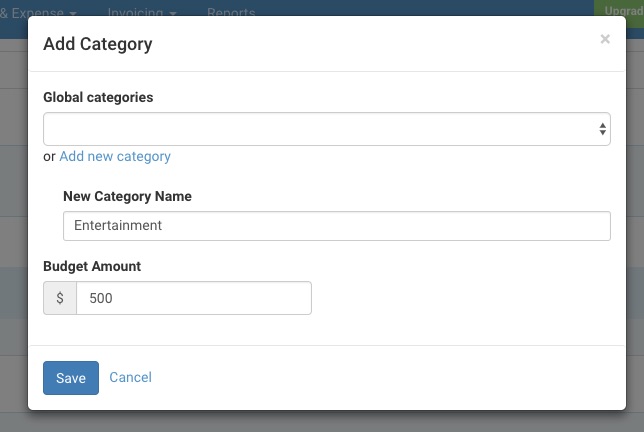The width and height of the screenshot is (644, 432).
Task: Click the Add Category dialog title
Action: coord(98,44)
